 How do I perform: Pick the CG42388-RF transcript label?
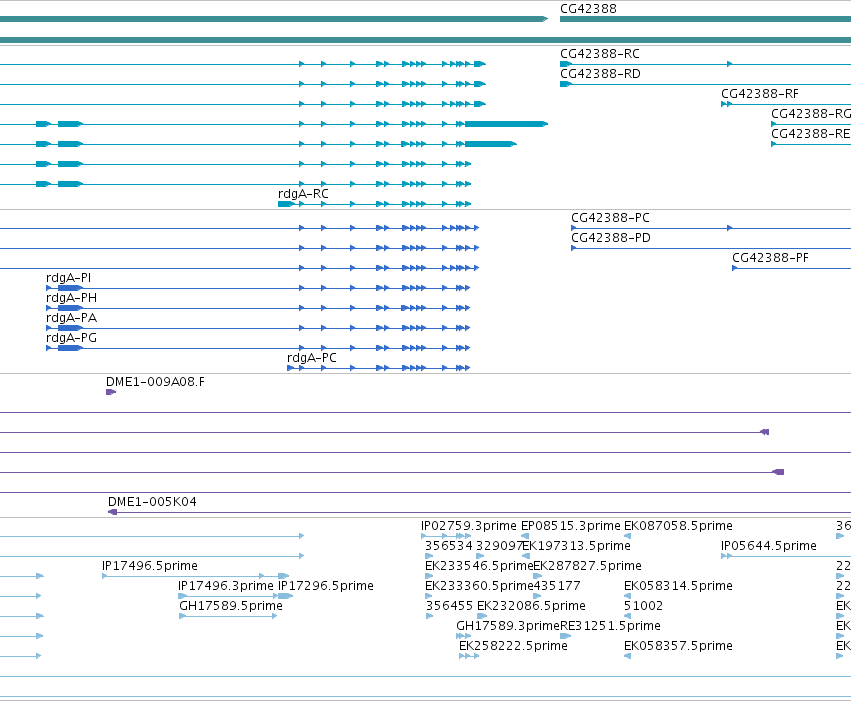pyautogui.click(x=760, y=94)
